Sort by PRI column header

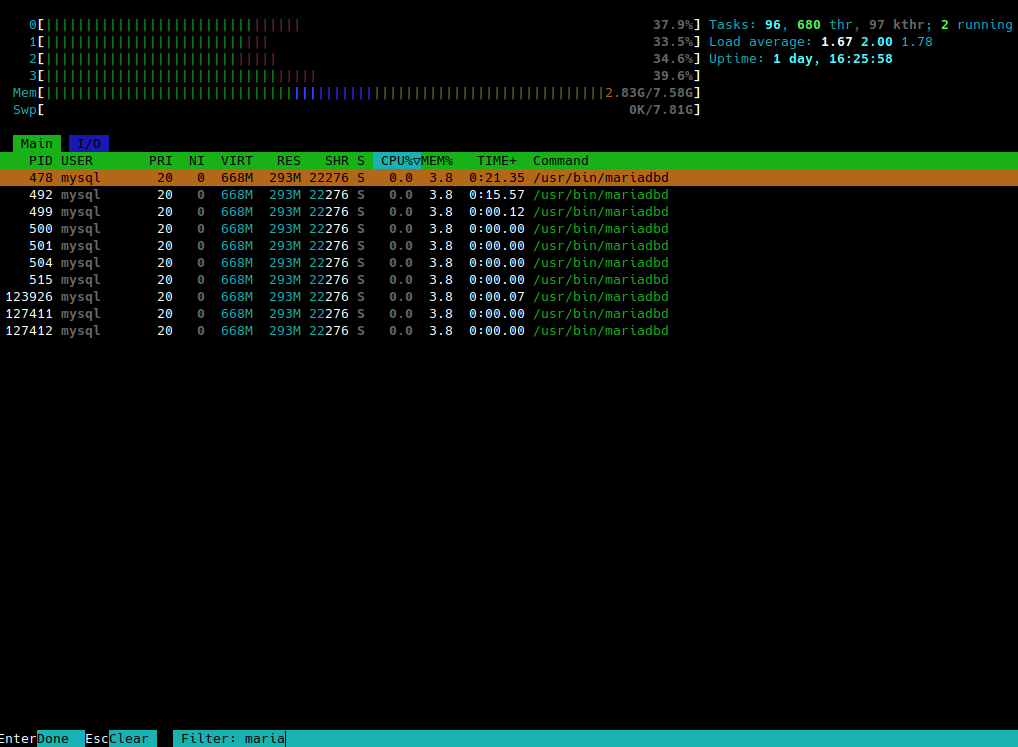click(x=160, y=160)
